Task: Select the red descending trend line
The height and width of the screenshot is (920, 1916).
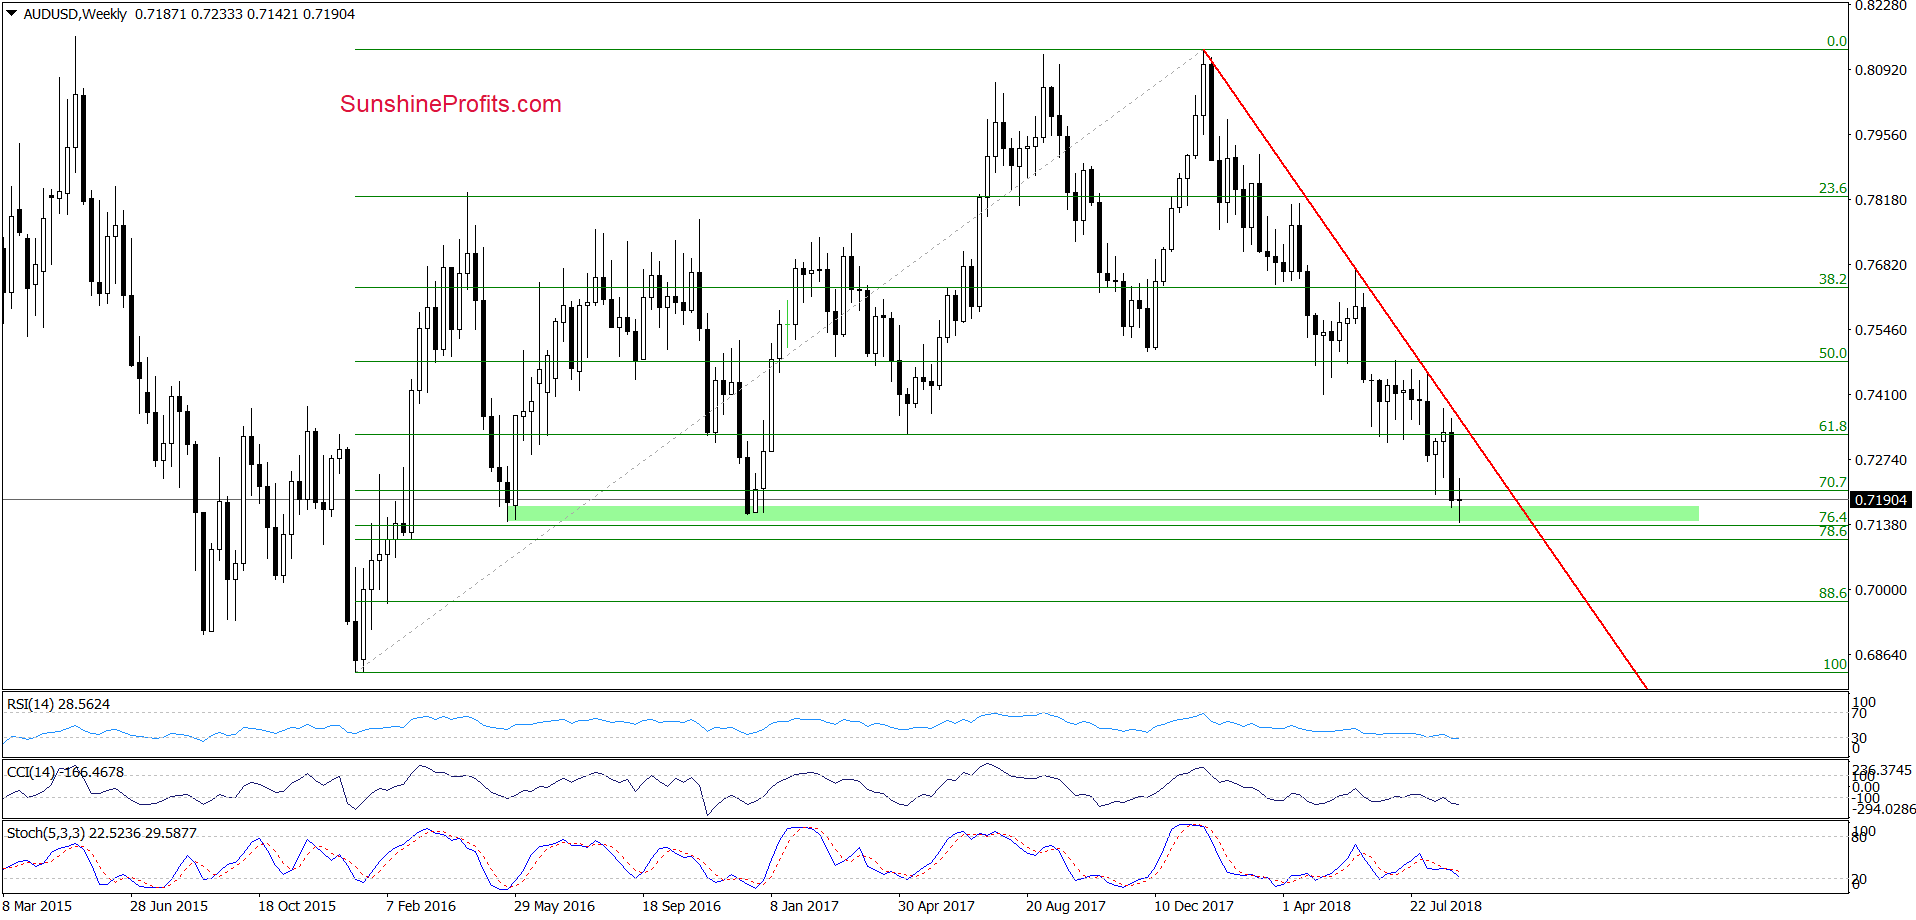Action: 1424,369
